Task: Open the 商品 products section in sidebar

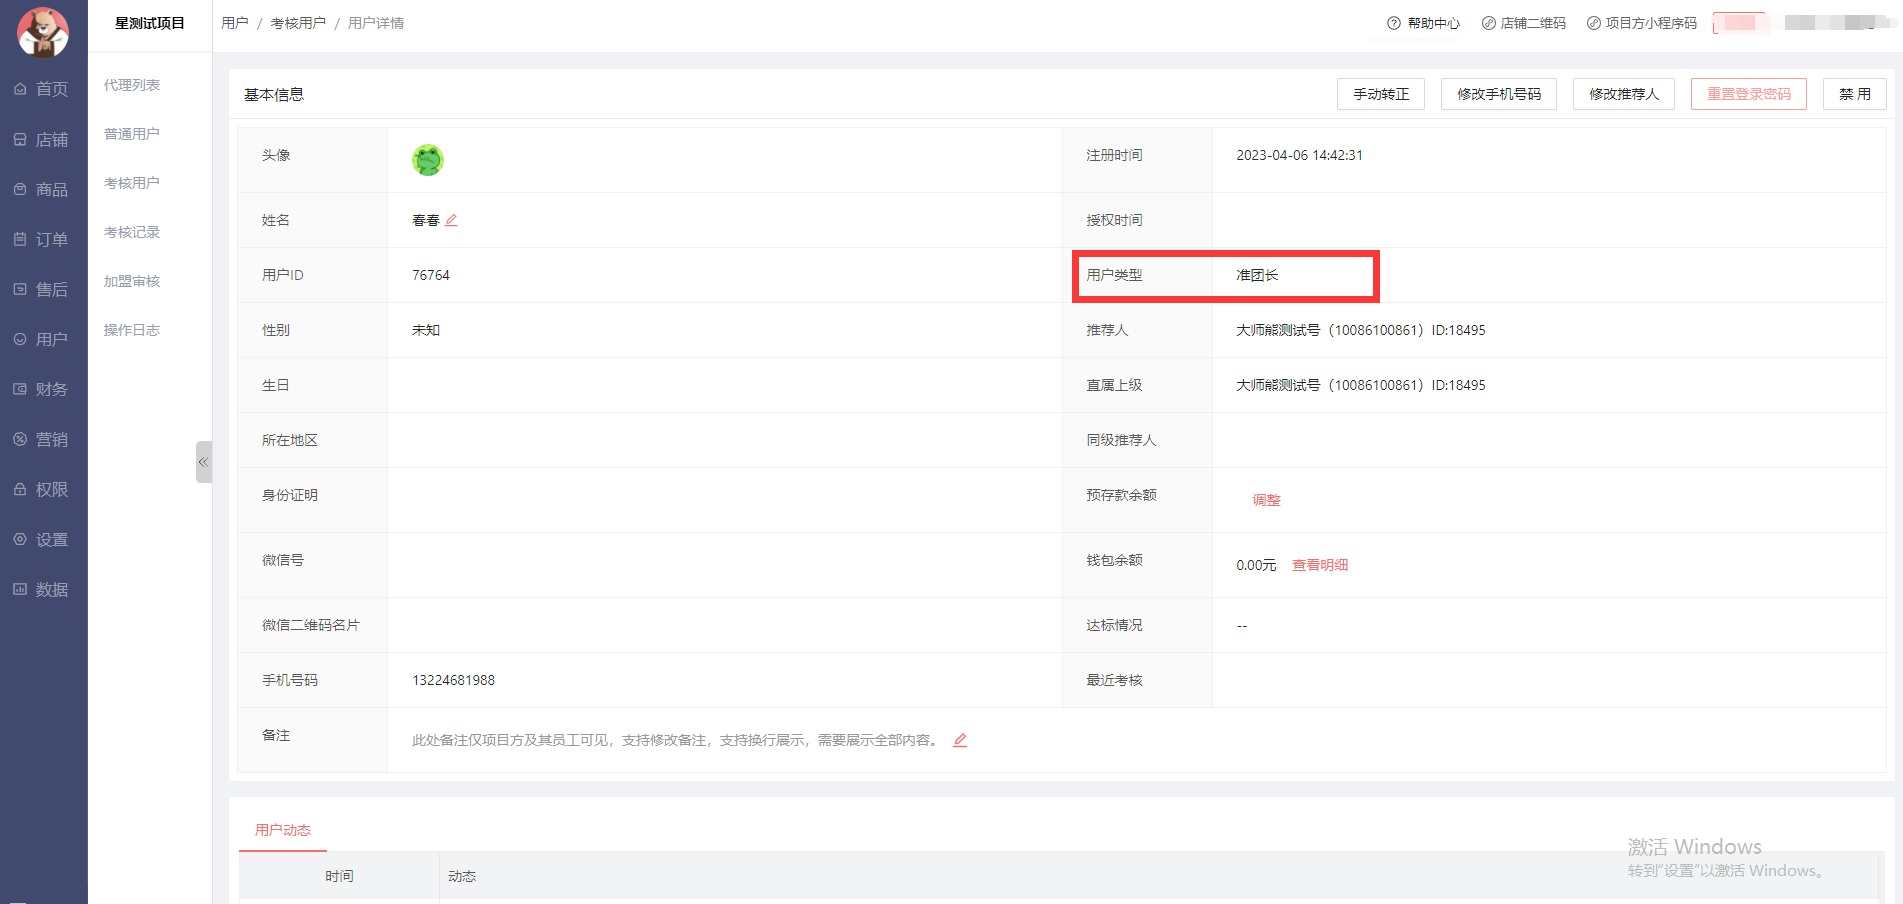Action: 43,189
